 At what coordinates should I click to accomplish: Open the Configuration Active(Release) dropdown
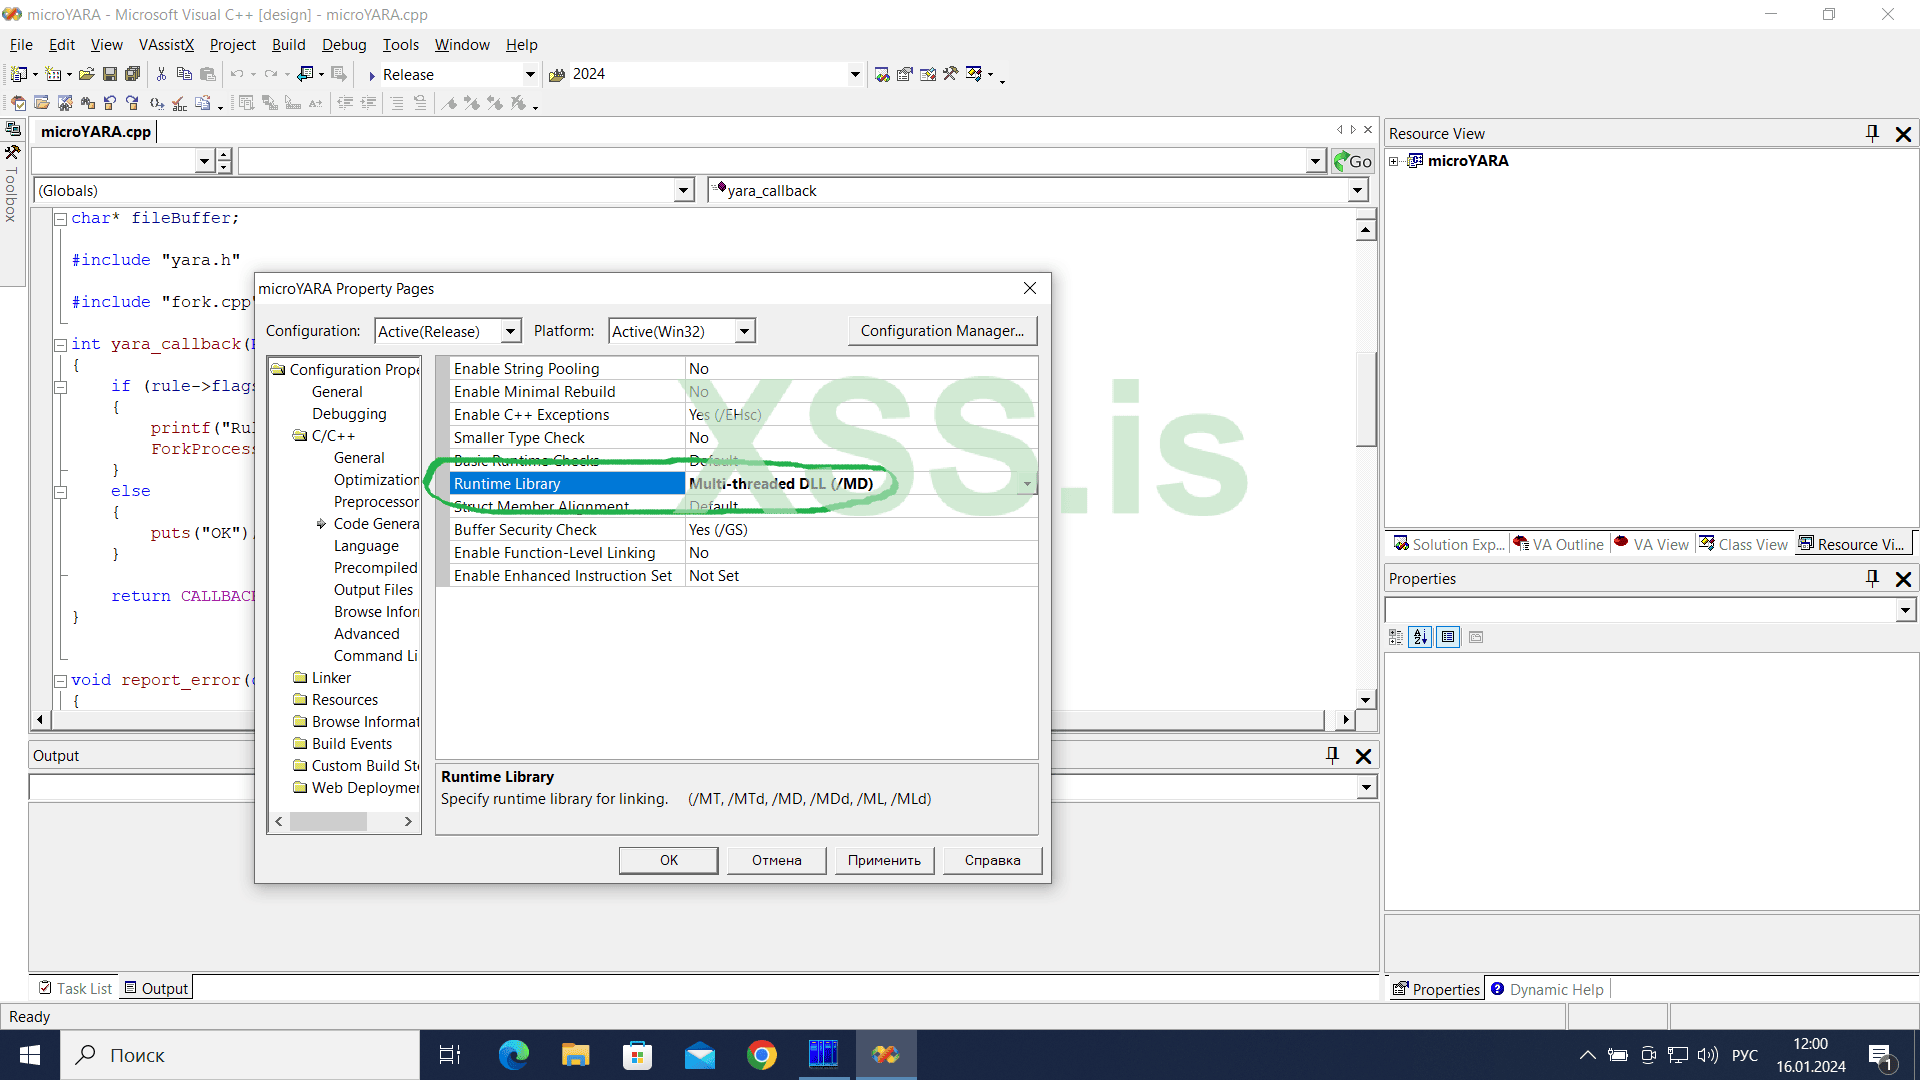(510, 331)
